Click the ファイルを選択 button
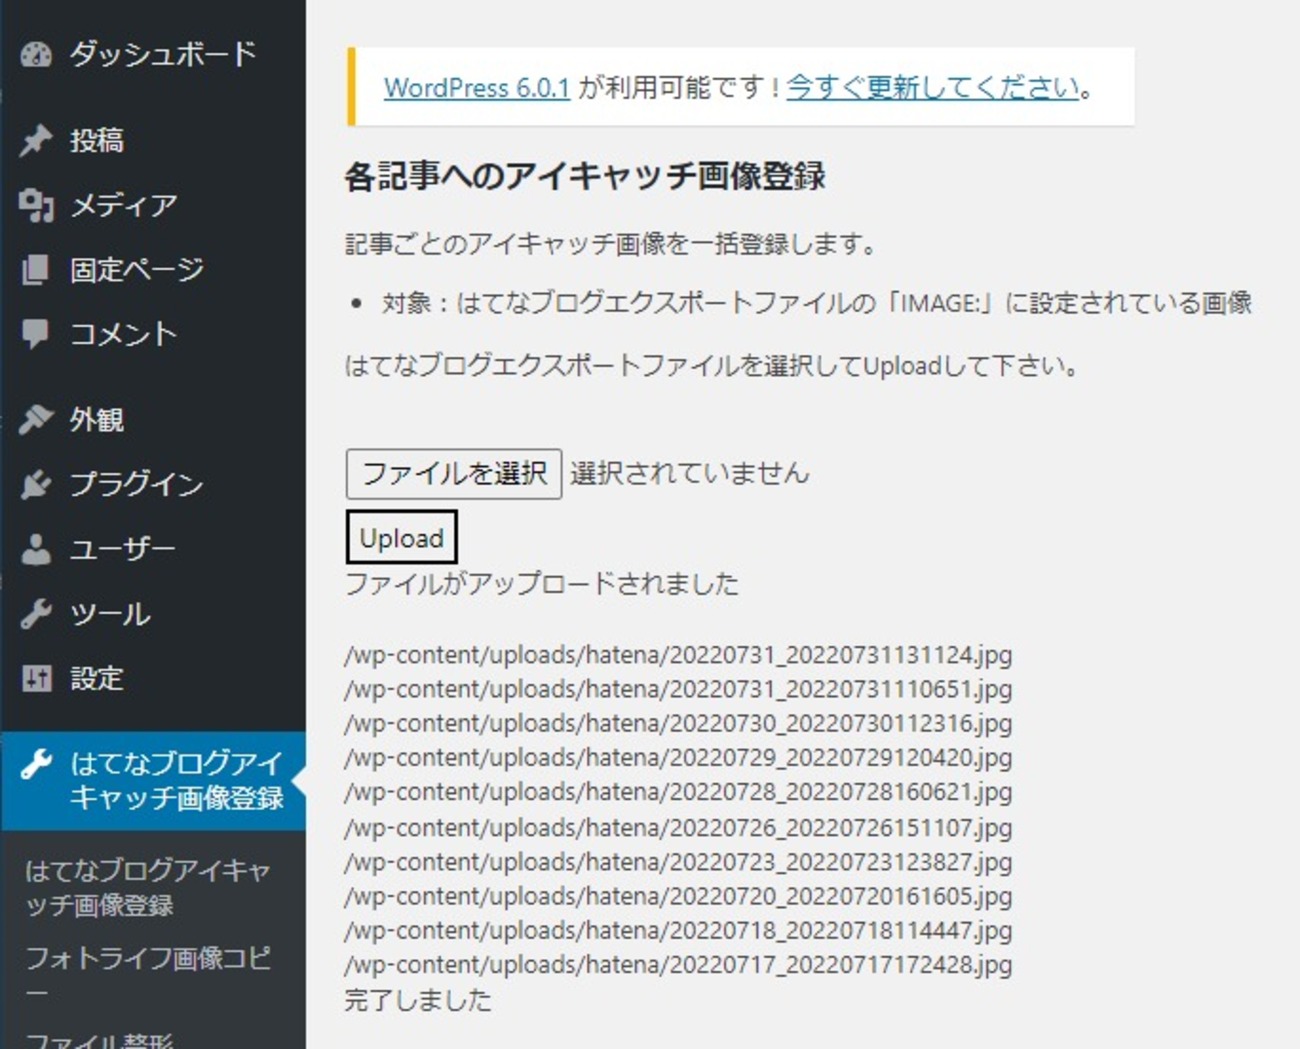Image resolution: width=1300 pixels, height=1049 pixels. click(x=454, y=474)
